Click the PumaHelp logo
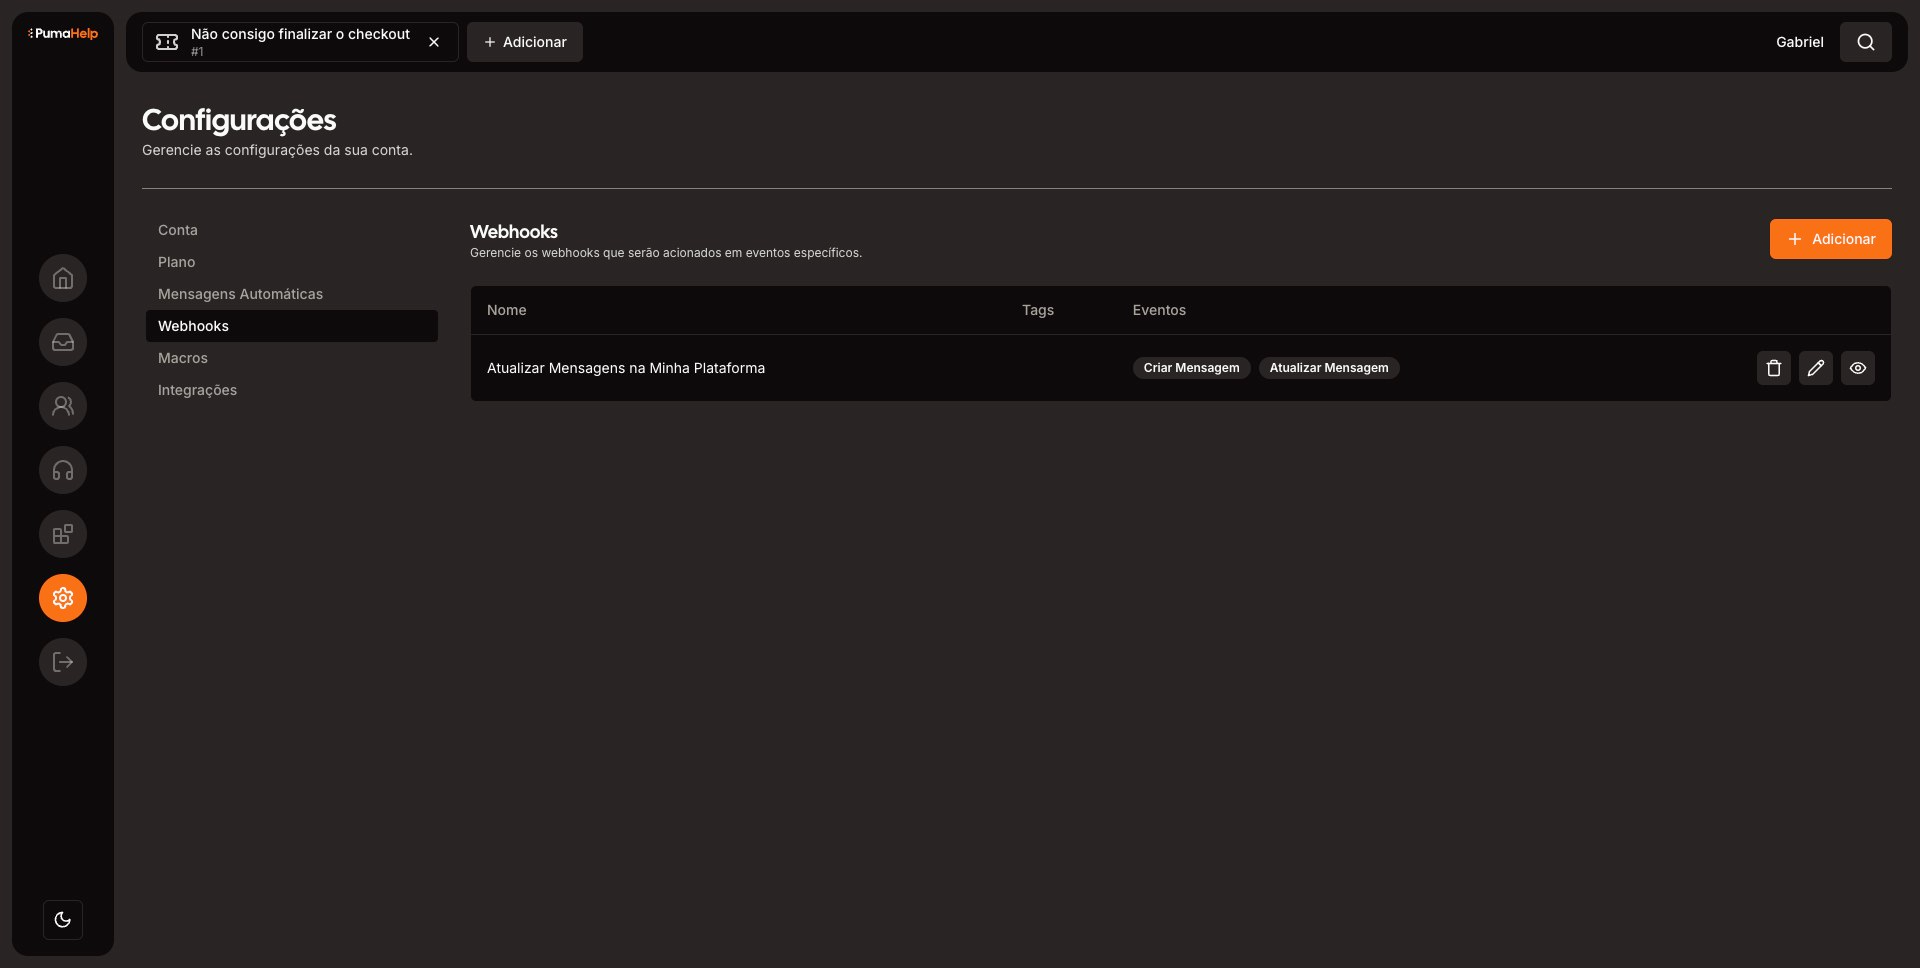 (x=63, y=34)
